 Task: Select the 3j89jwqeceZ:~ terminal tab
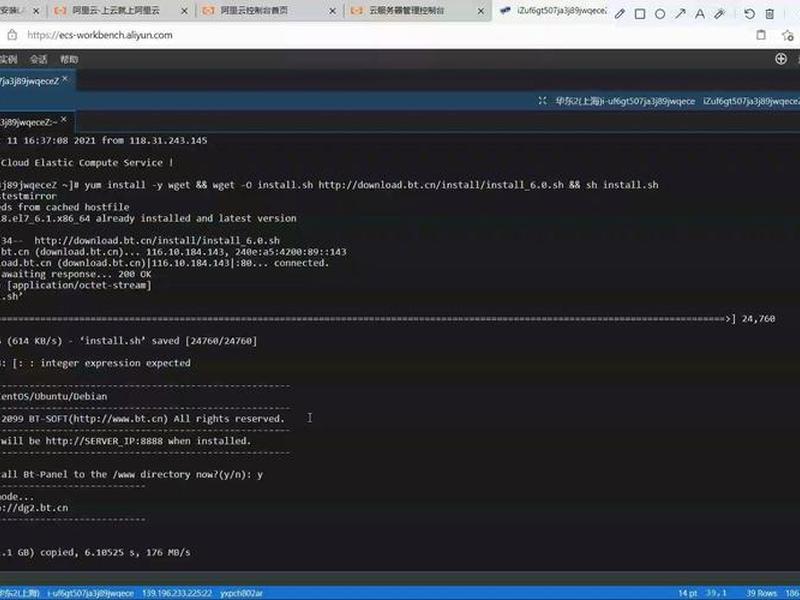pyautogui.click(x=36, y=122)
